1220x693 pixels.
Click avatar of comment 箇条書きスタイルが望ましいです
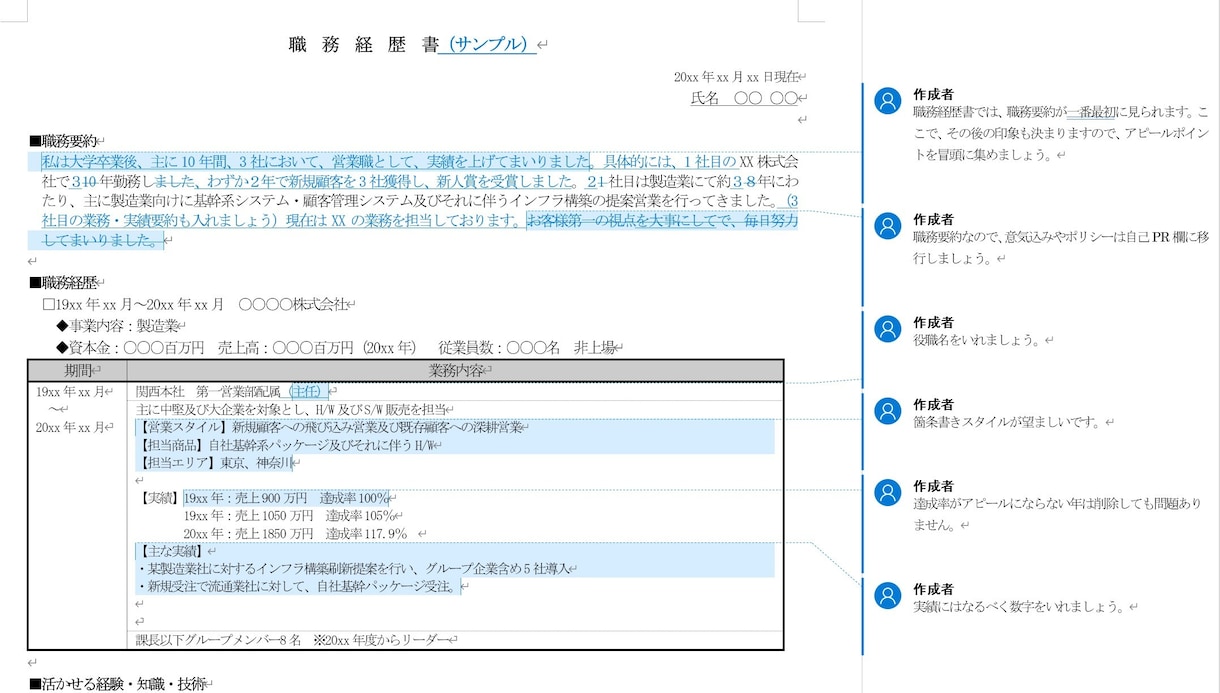click(887, 411)
